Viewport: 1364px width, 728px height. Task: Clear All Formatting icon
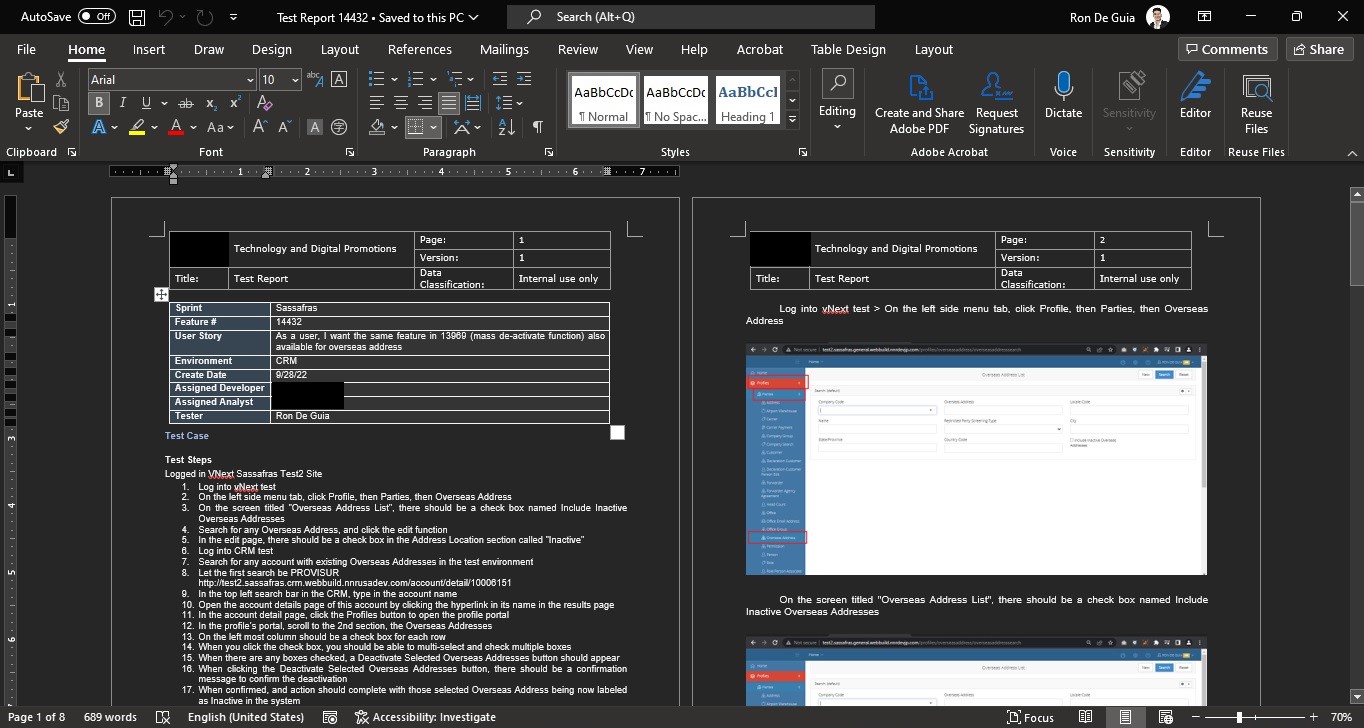coord(264,103)
